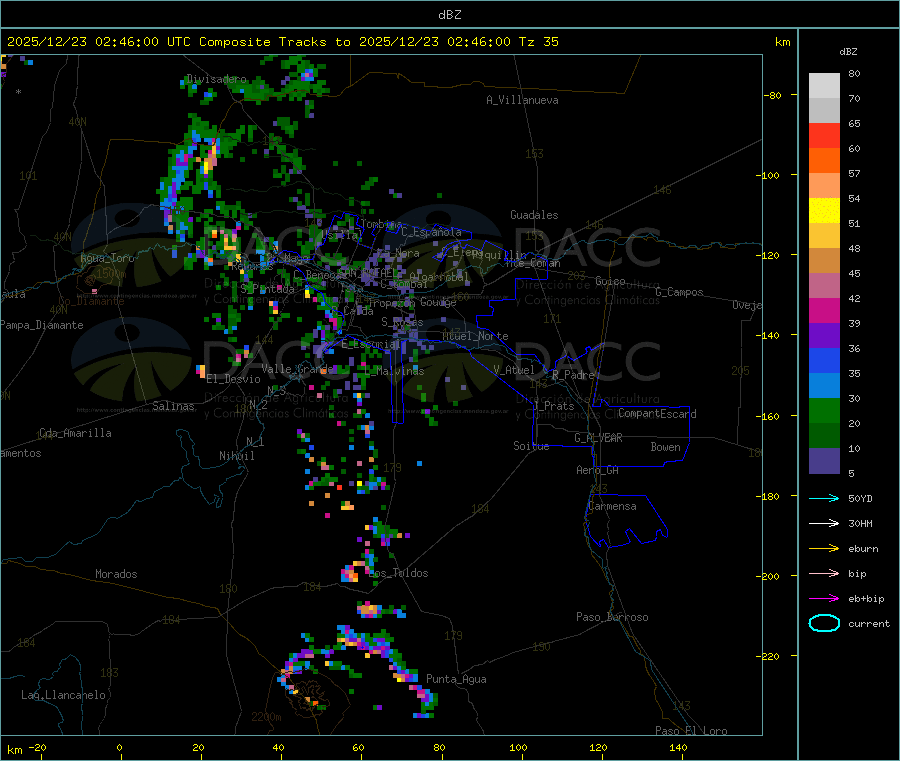Click the 65 dBZ red color swatch
The height and width of the screenshot is (761, 900).
824,135
